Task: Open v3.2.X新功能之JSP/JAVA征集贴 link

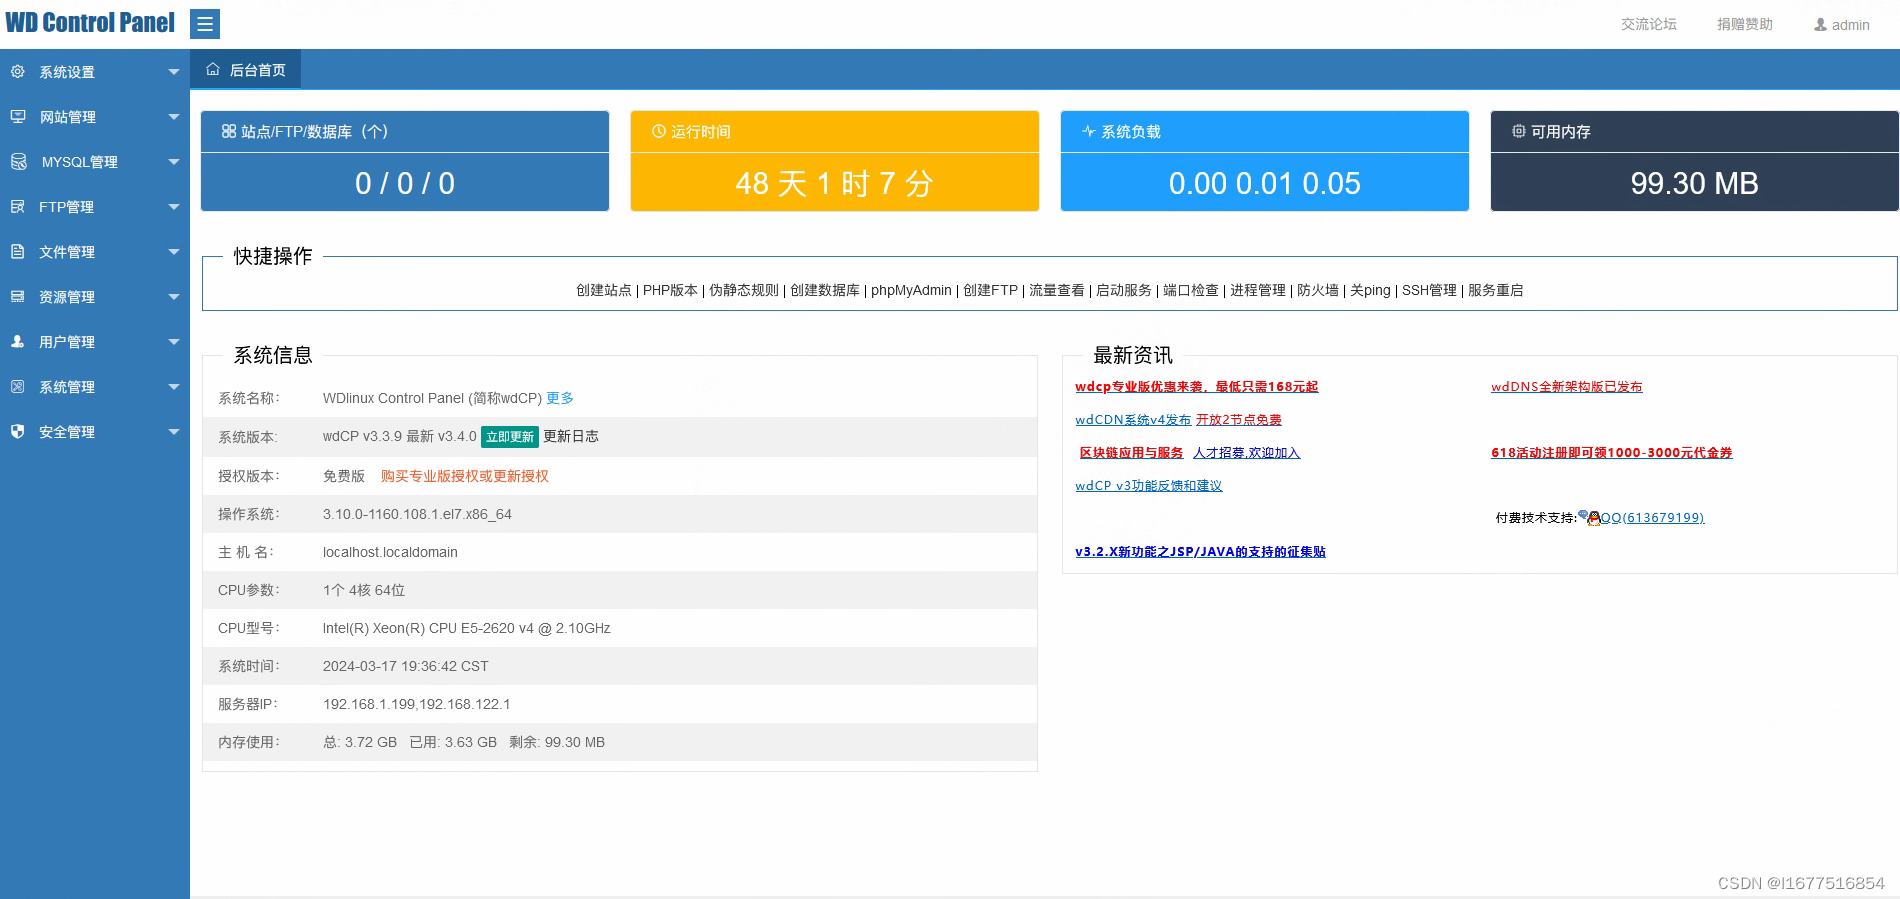Action: pyautogui.click(x=1200, y=552)
